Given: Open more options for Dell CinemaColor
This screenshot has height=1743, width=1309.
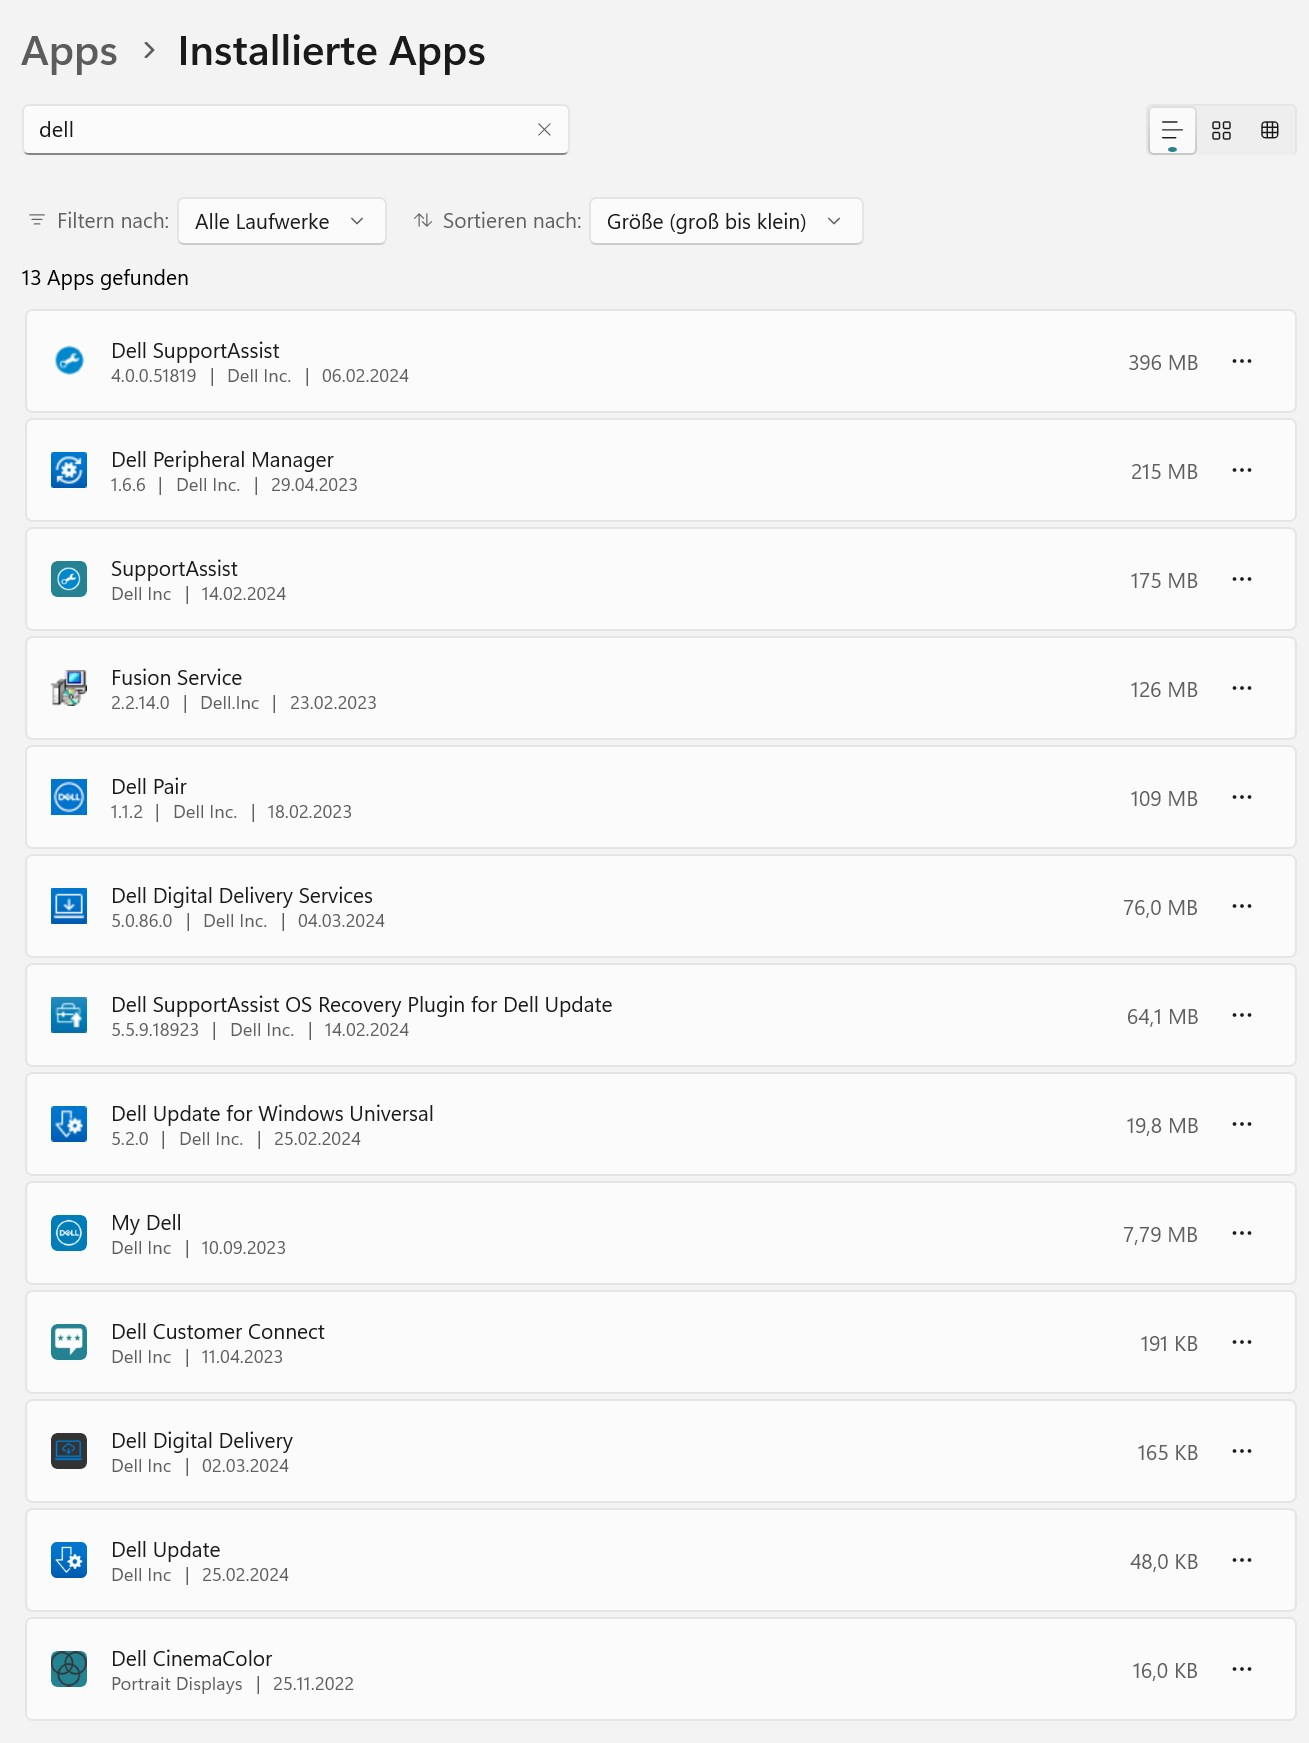Looking at the screenshot, I should click(x=1242, y=1669).
